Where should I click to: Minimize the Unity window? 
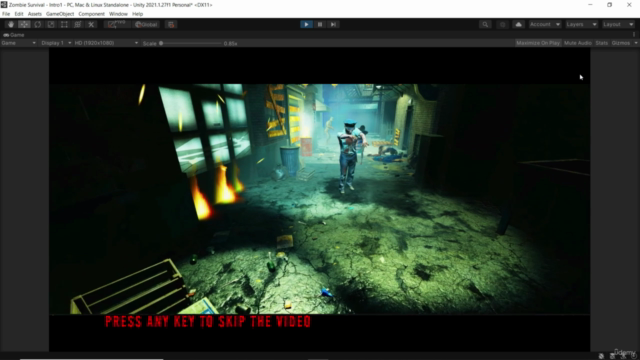(590, 5)
